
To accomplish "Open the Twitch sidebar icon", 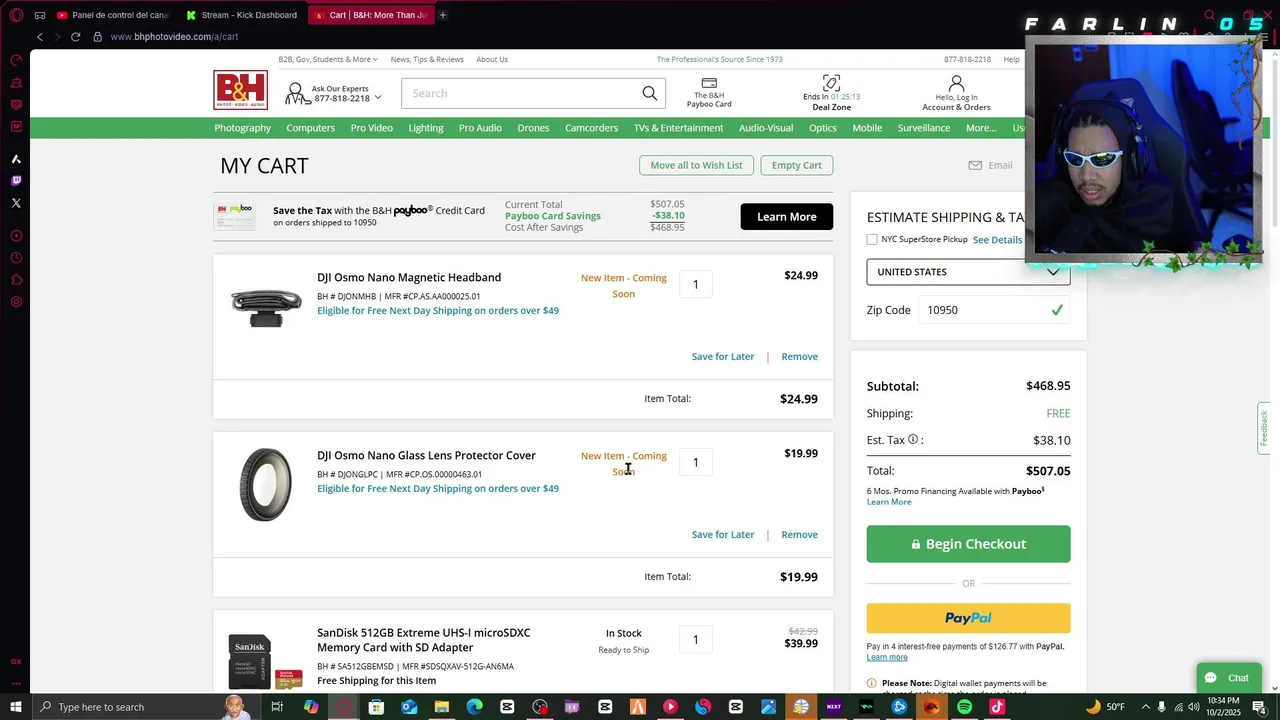I will (16, 181).
